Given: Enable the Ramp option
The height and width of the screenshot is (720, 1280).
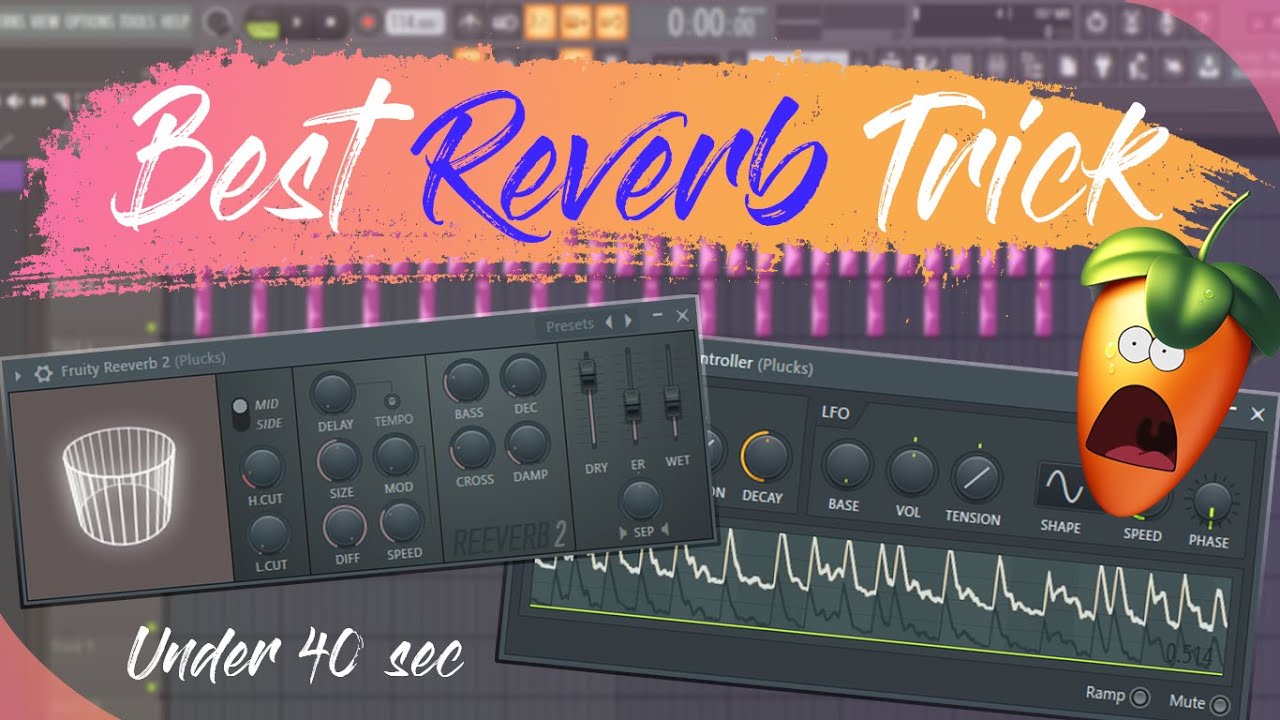Looking at the screenshot, I should click(x=1139, y=697).
